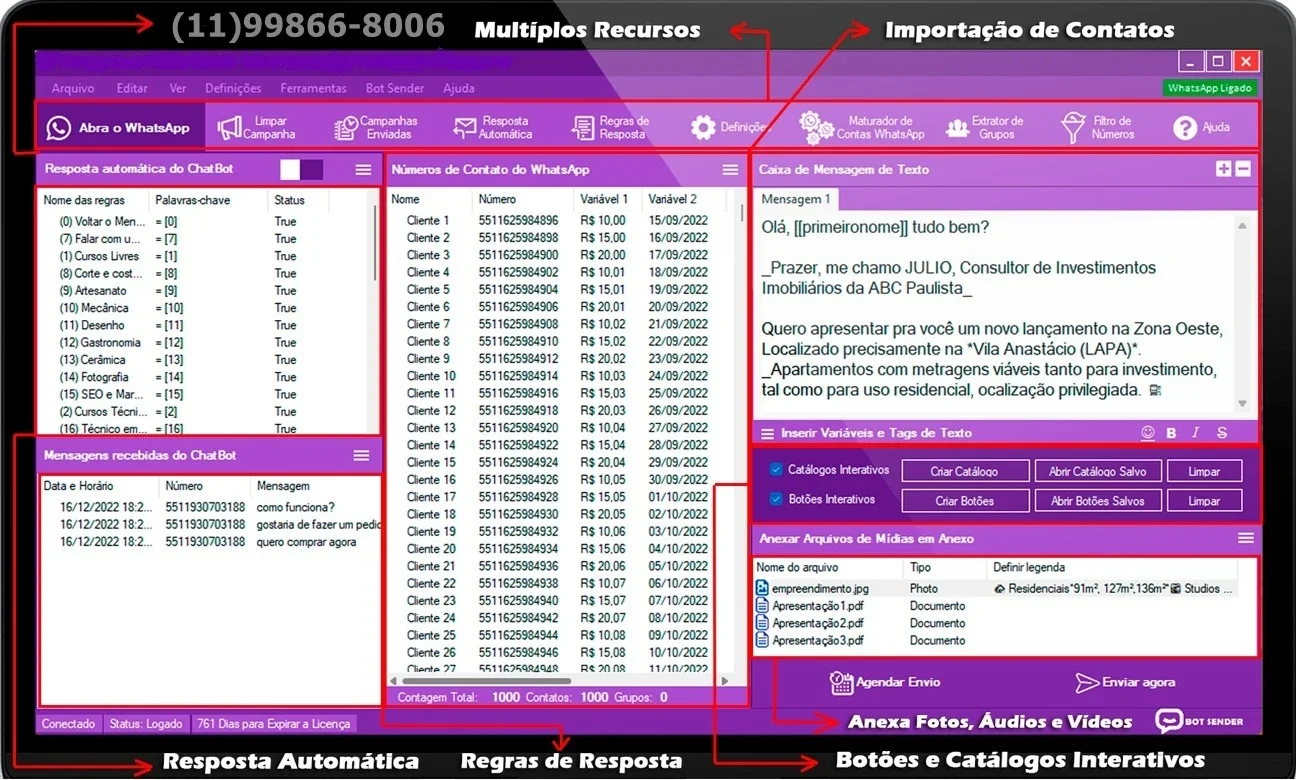1296x780 pixels.
Task: Open the Ferramentas menu
Action: click(313, 88)
